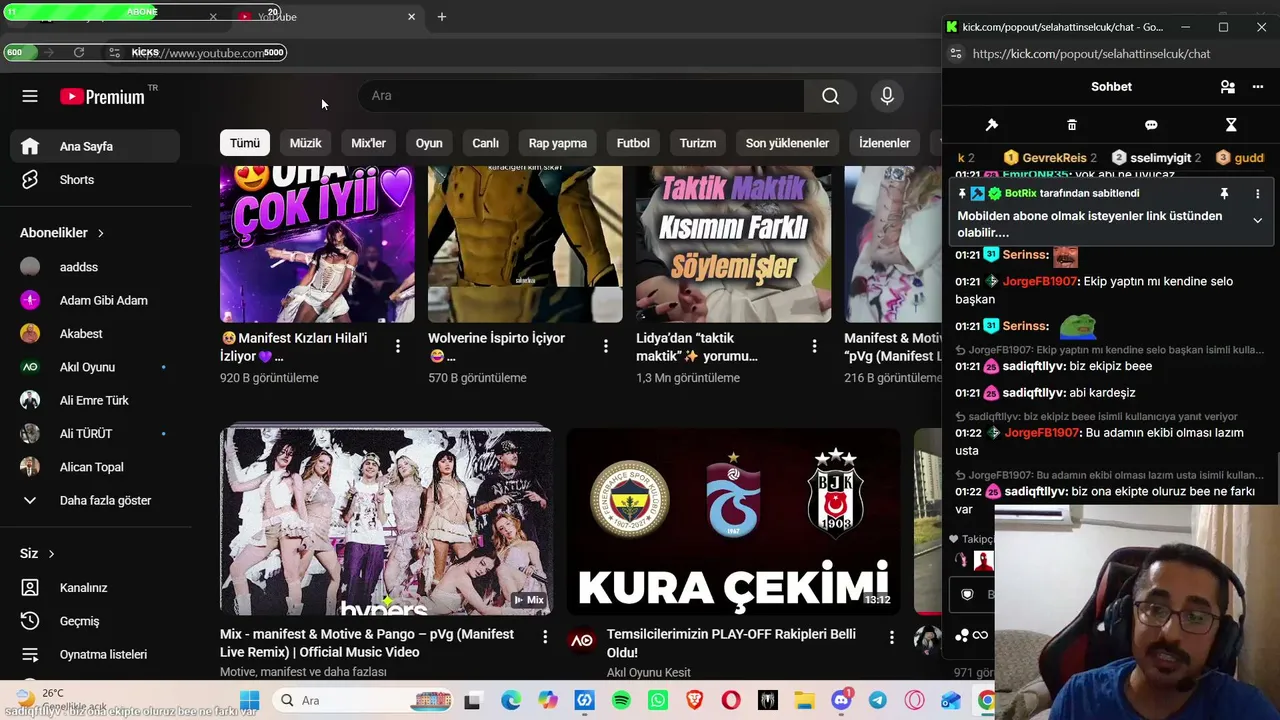Click the Kick chat address bar URL

[x=1091, y=54]
